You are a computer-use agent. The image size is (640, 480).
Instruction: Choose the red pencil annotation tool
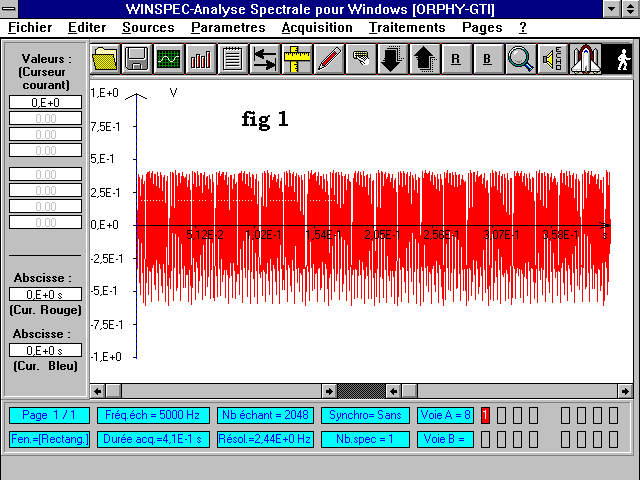pos(329,59)
